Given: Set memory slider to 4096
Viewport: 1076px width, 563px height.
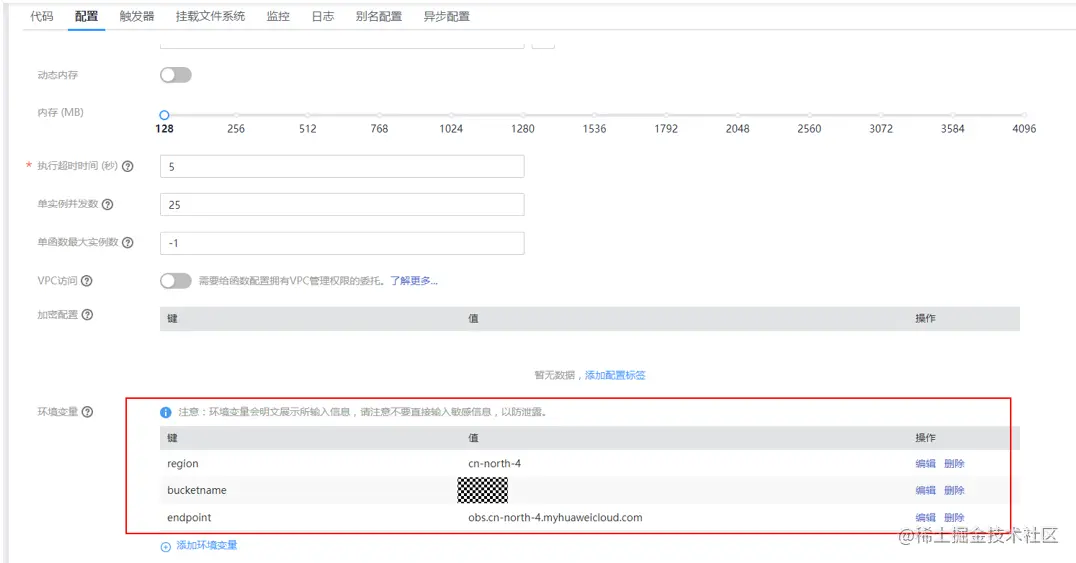Looking at the screenshot, I should coord(1024,115).
